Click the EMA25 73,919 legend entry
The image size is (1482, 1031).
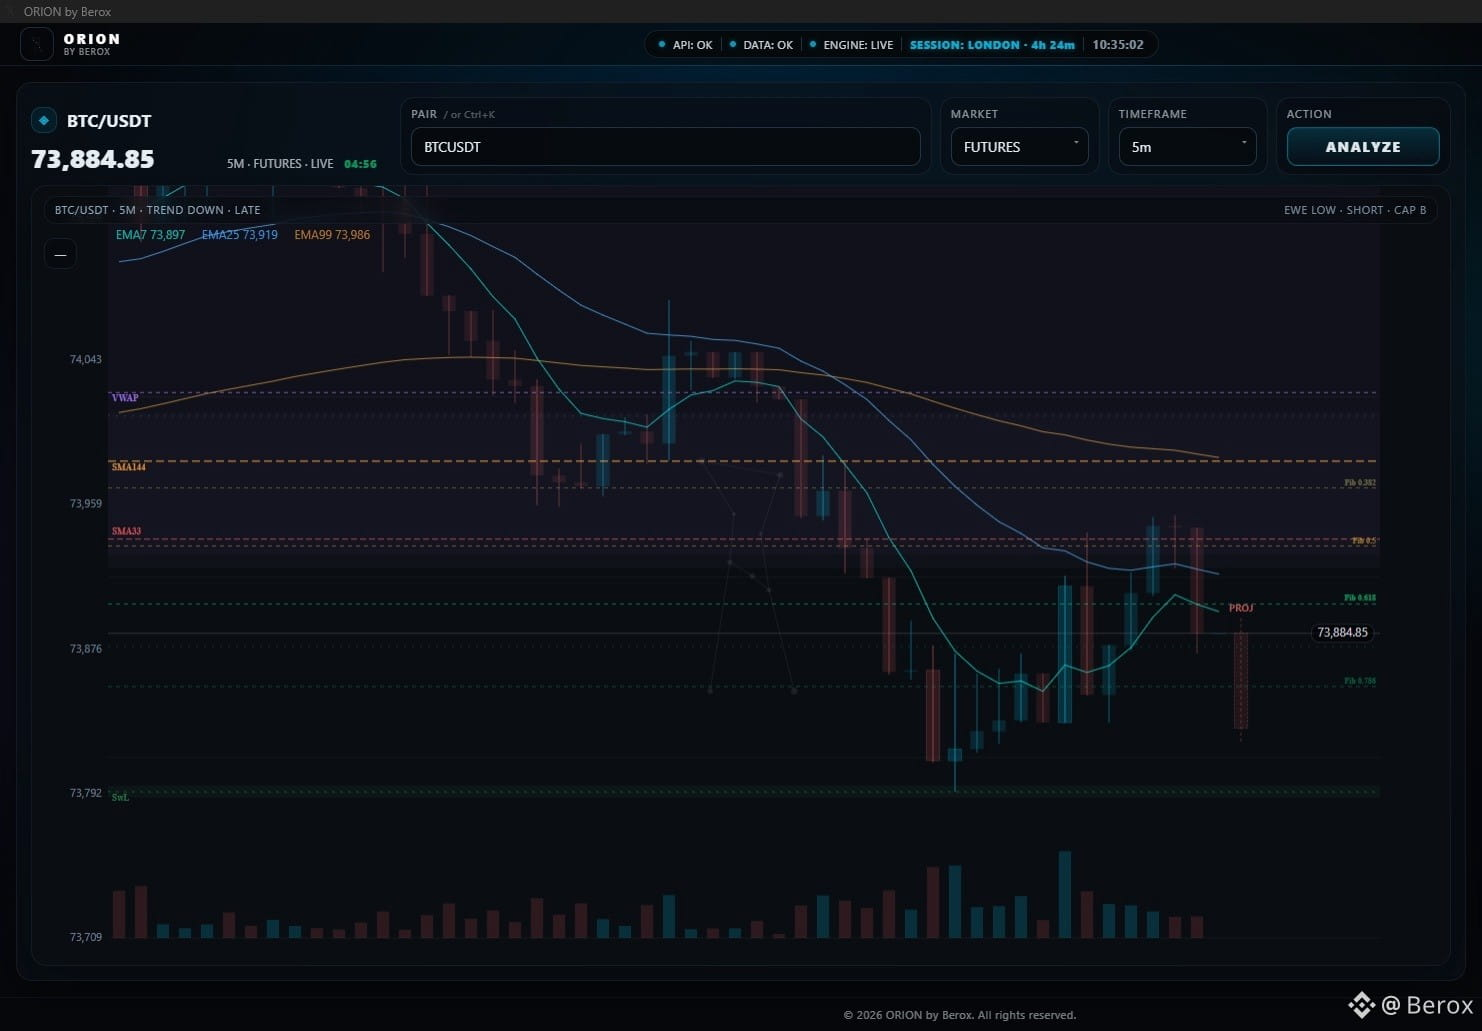(240, 235)
